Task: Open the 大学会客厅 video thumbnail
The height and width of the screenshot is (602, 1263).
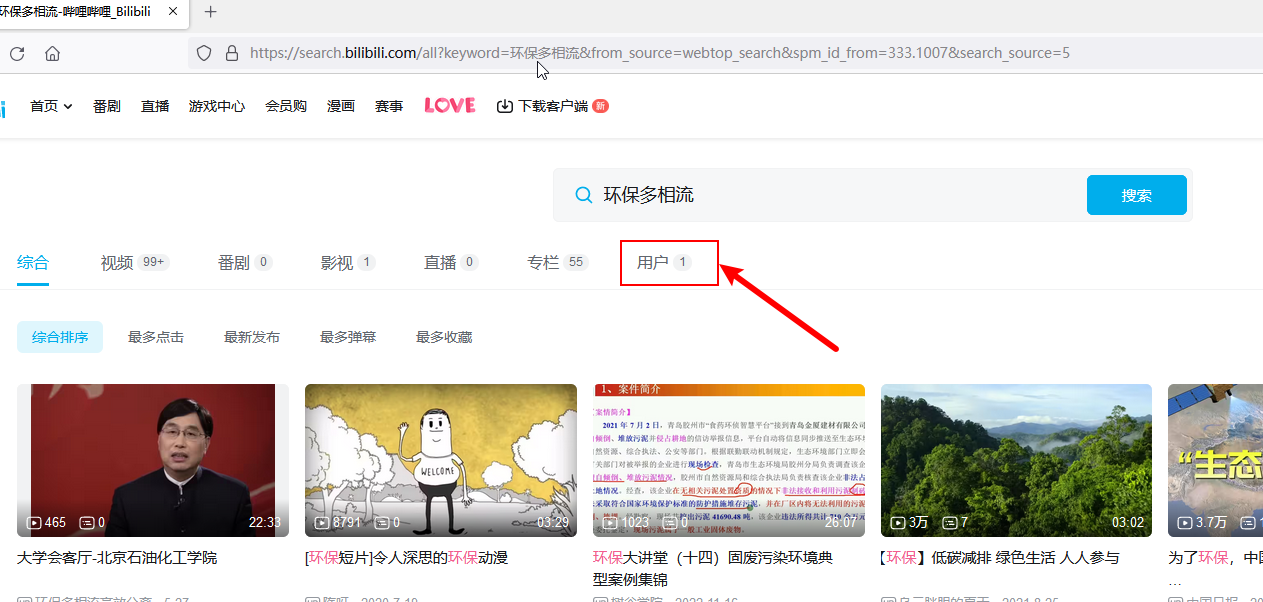Action: click(x=153, y=460)
